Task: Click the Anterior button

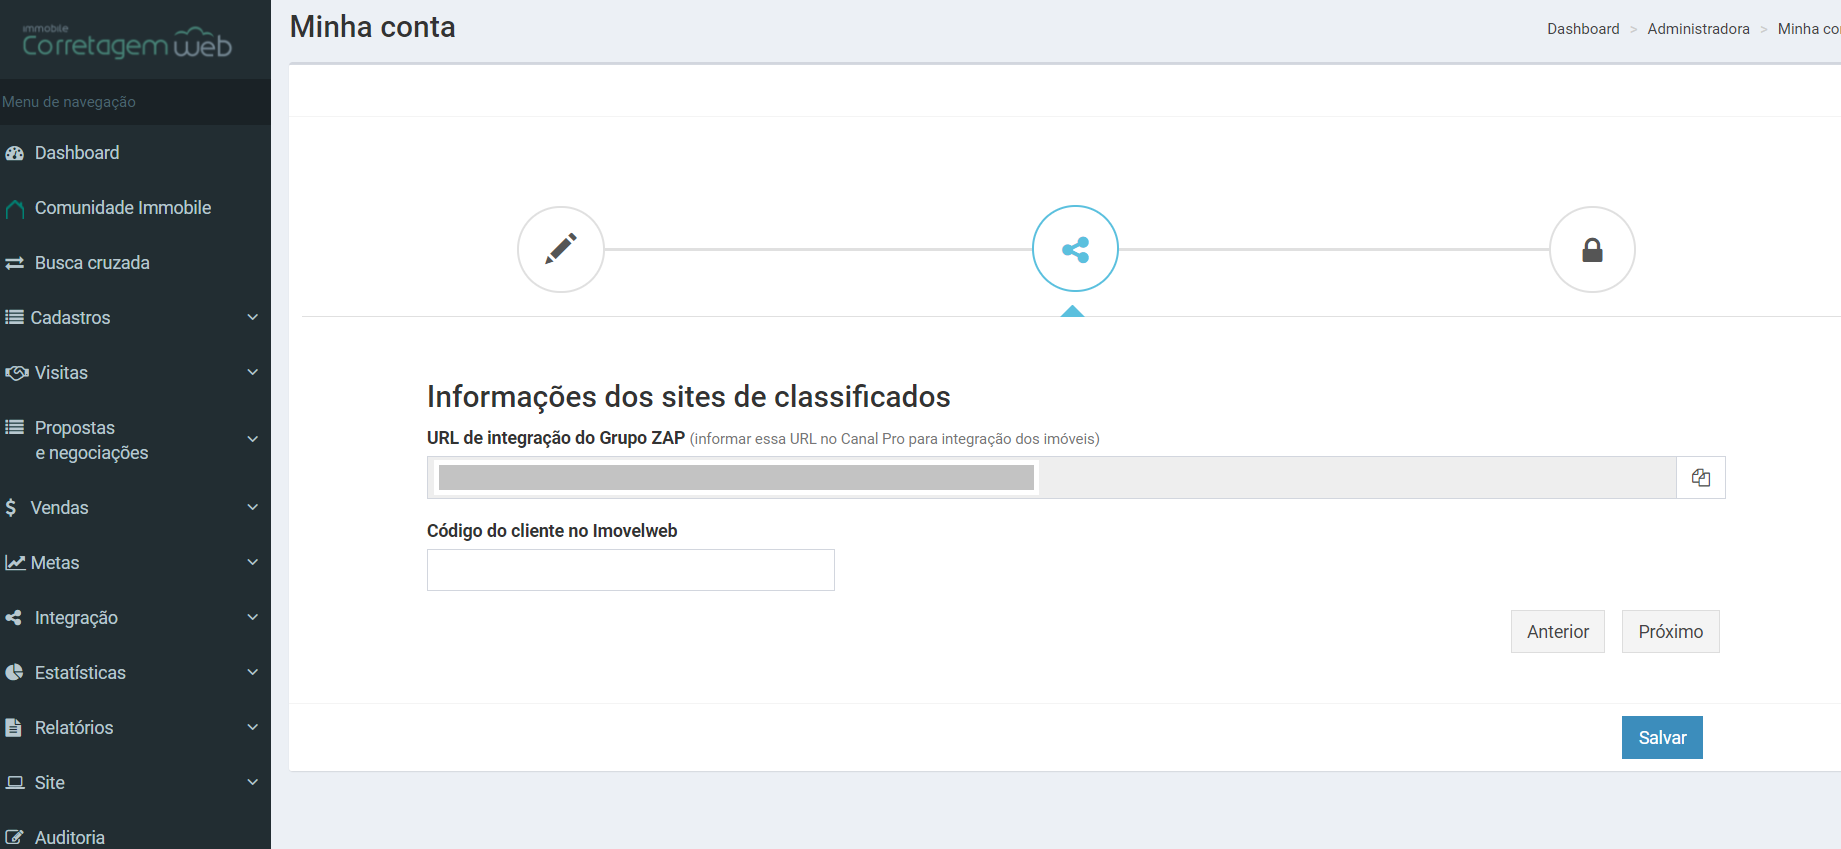Action: point(1558,632)
